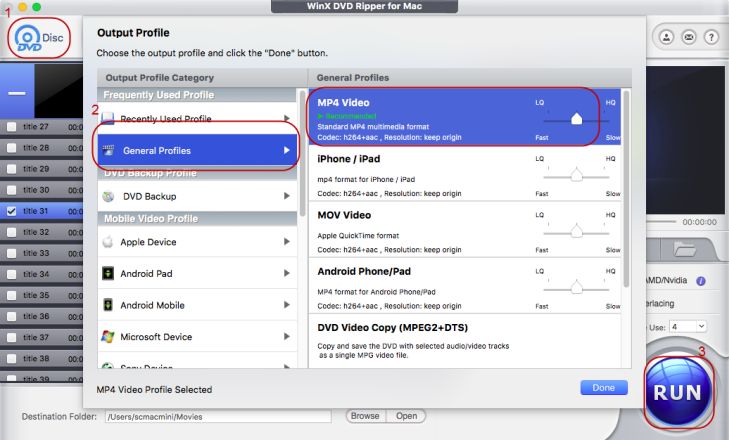Adjust the MOV Video quality slider

click(576, 231)
